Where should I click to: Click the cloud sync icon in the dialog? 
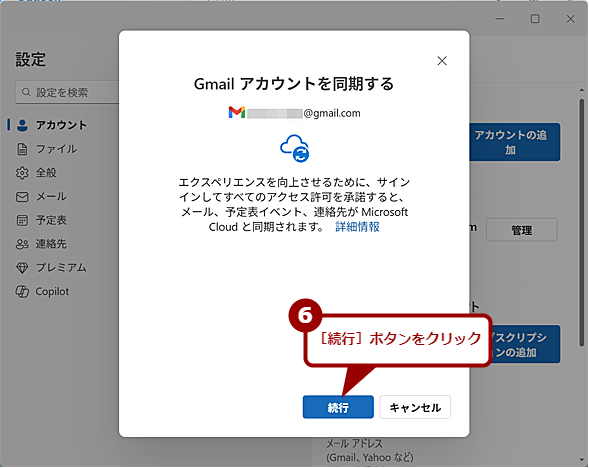[x=295, y=148]
